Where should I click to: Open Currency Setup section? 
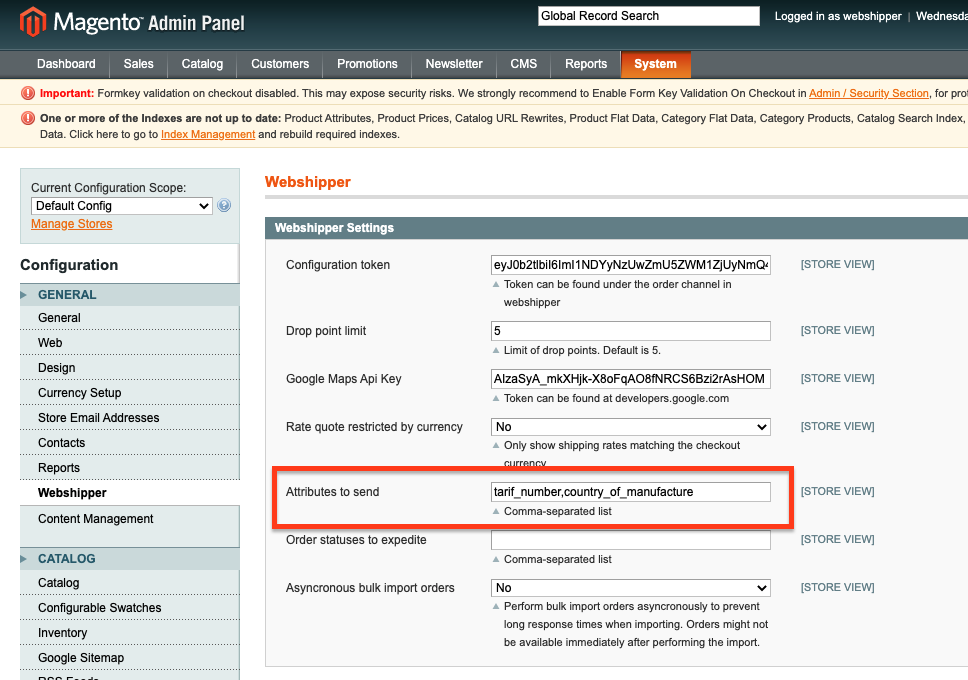[x=130, y=393]
